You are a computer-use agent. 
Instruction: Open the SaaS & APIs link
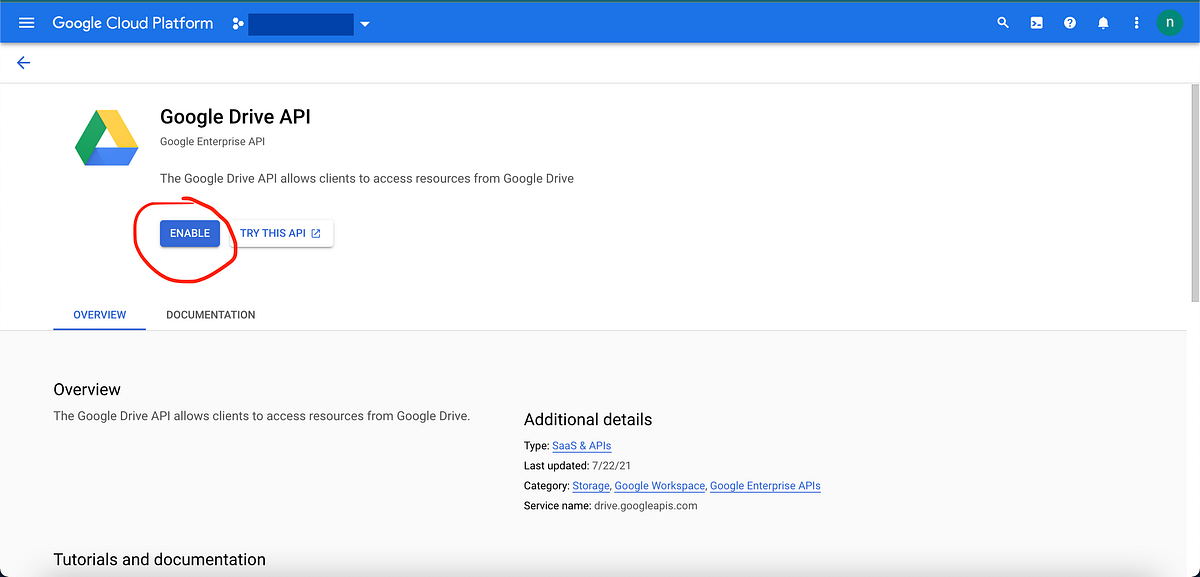581,446
